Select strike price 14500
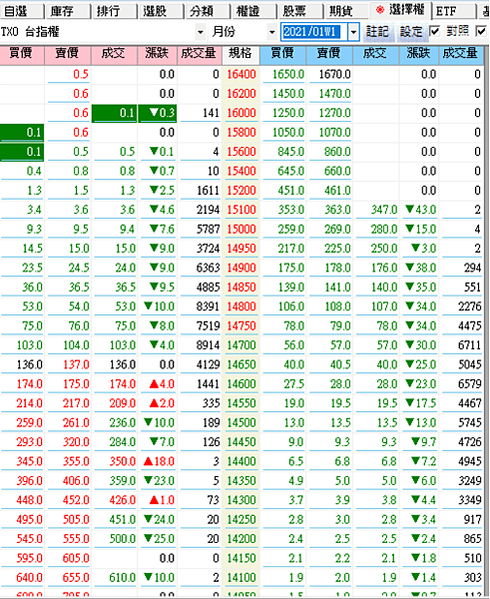This screenshot has width=490, height=599. point(241,423)
